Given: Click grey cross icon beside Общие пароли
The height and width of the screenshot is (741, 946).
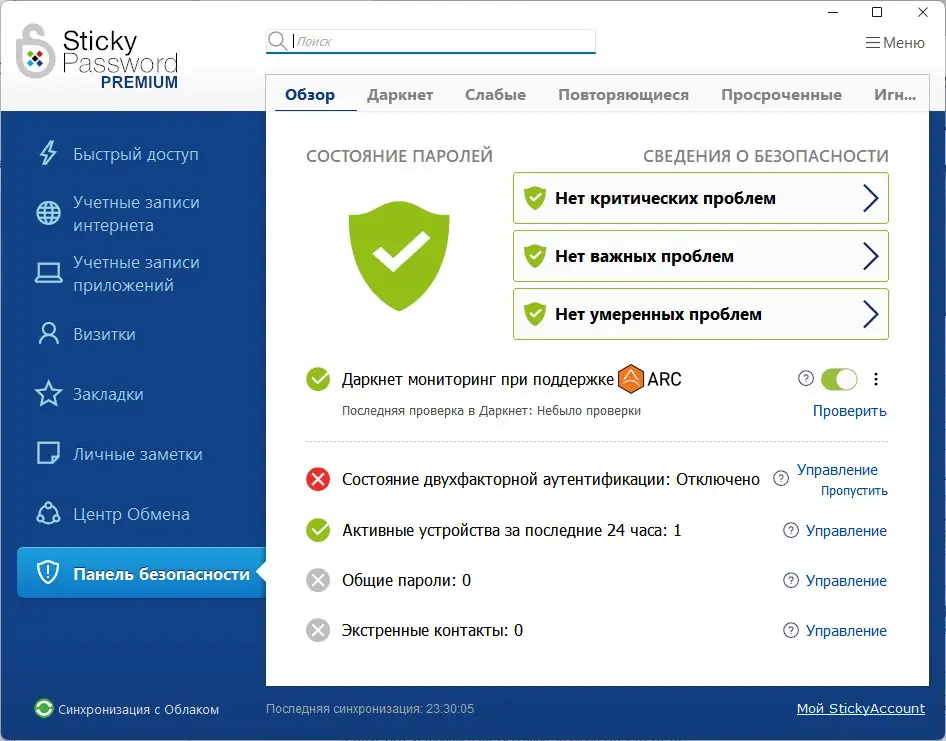Looking at the screenshot, I should 318,580.
